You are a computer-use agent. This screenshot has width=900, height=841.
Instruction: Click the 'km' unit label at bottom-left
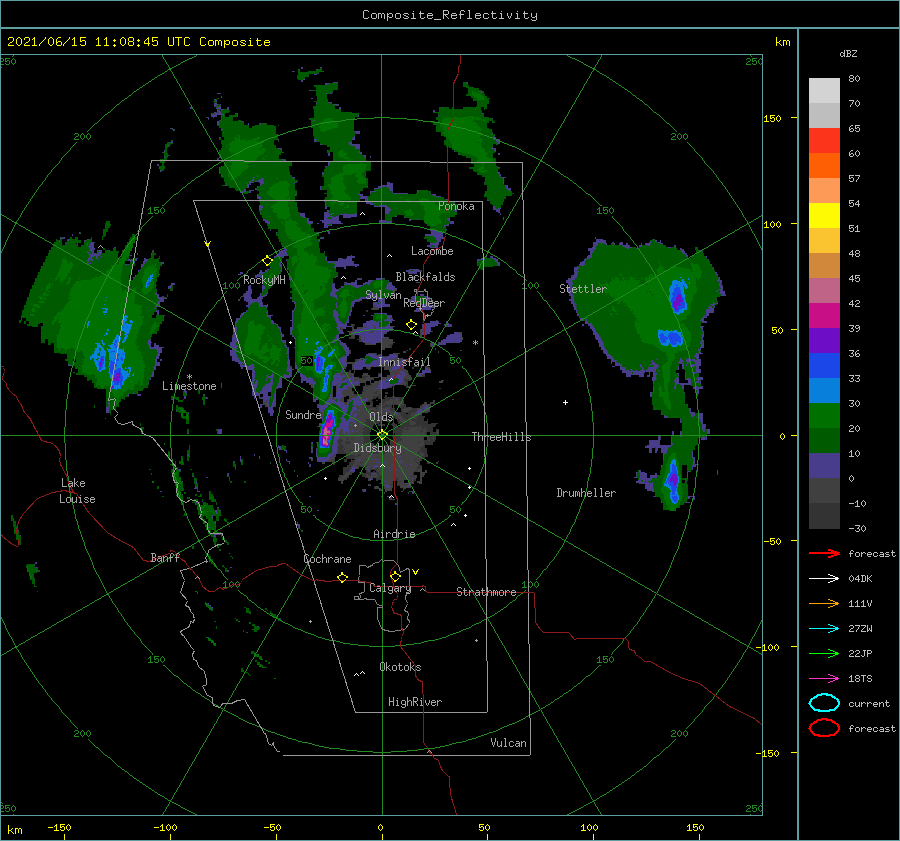(15, 830)
